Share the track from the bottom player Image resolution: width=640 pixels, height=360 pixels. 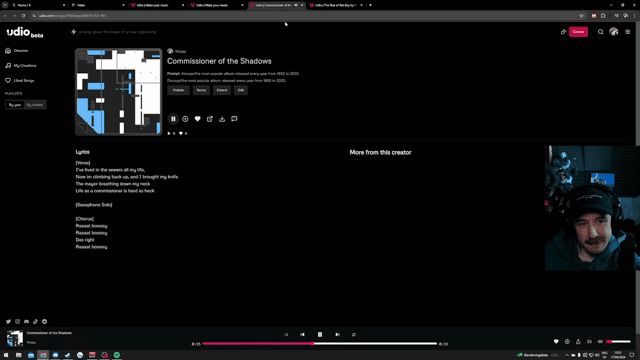click(x=578, y=342)
